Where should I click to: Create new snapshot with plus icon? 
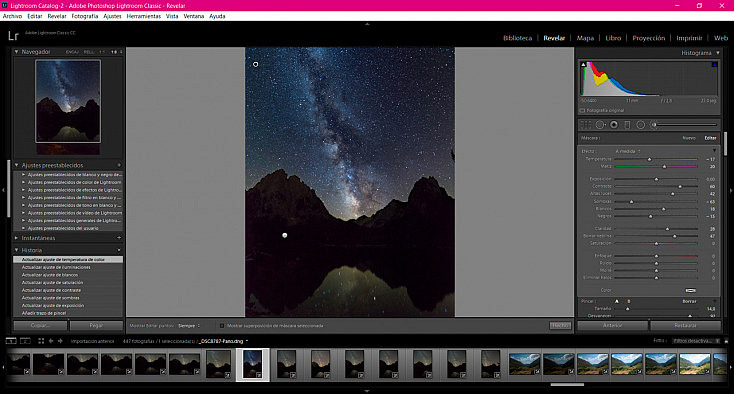pos(119,238)
